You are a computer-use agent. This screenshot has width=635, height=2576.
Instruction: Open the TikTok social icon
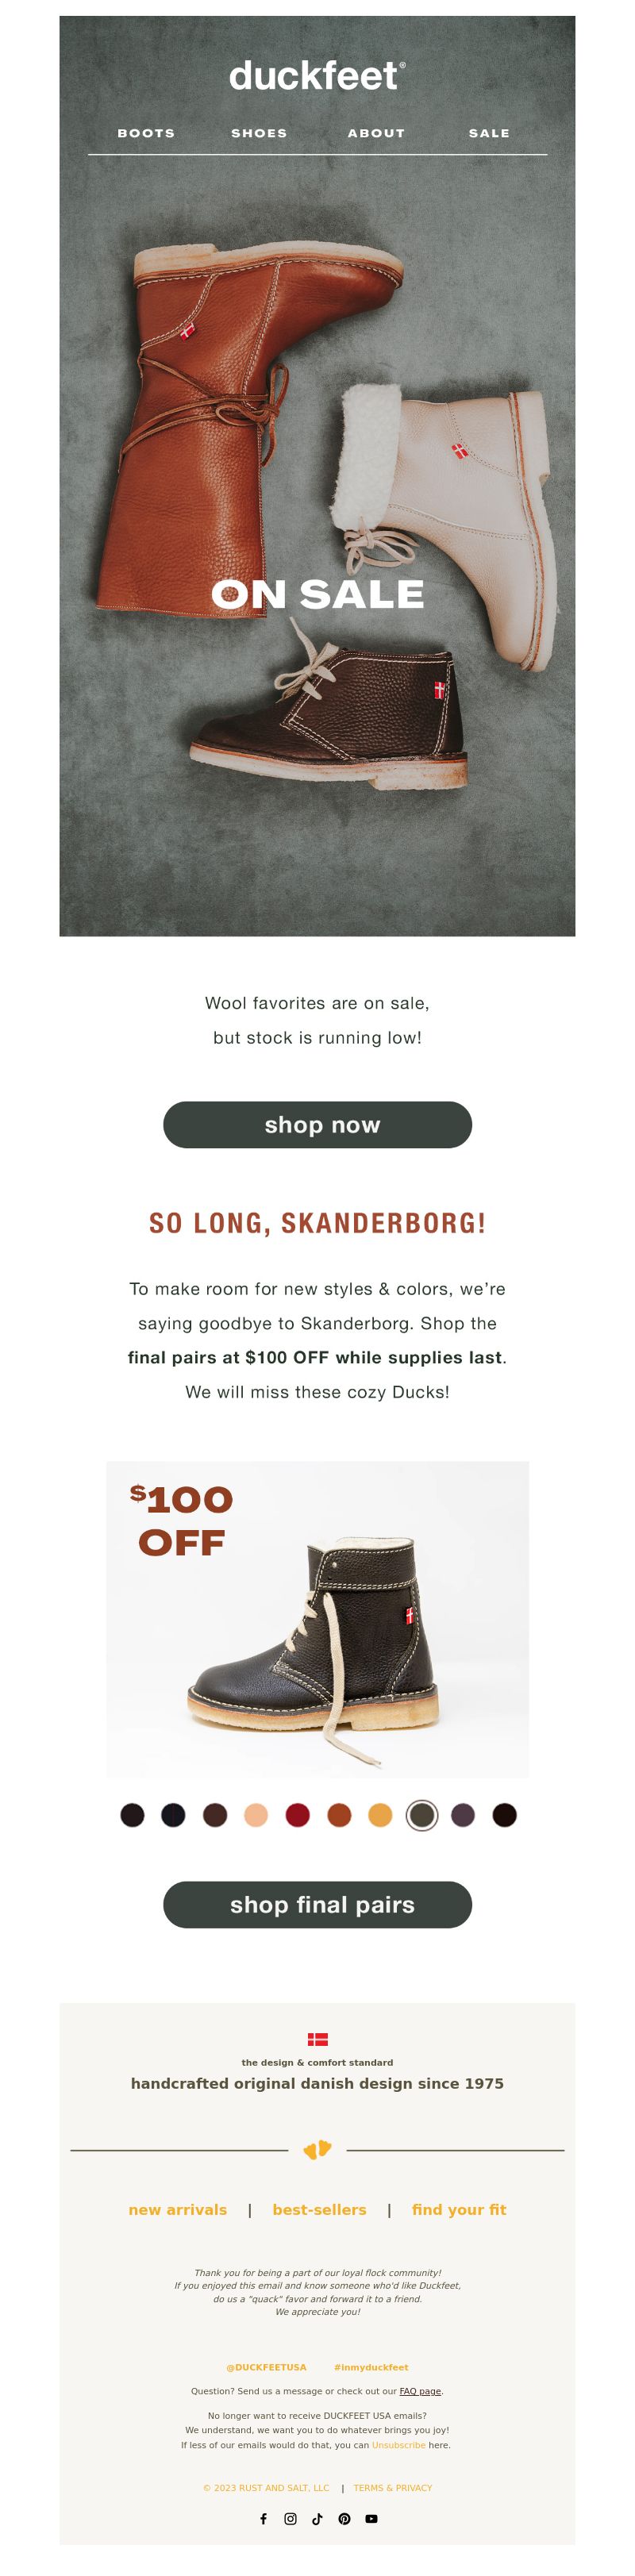point(317,2518)
